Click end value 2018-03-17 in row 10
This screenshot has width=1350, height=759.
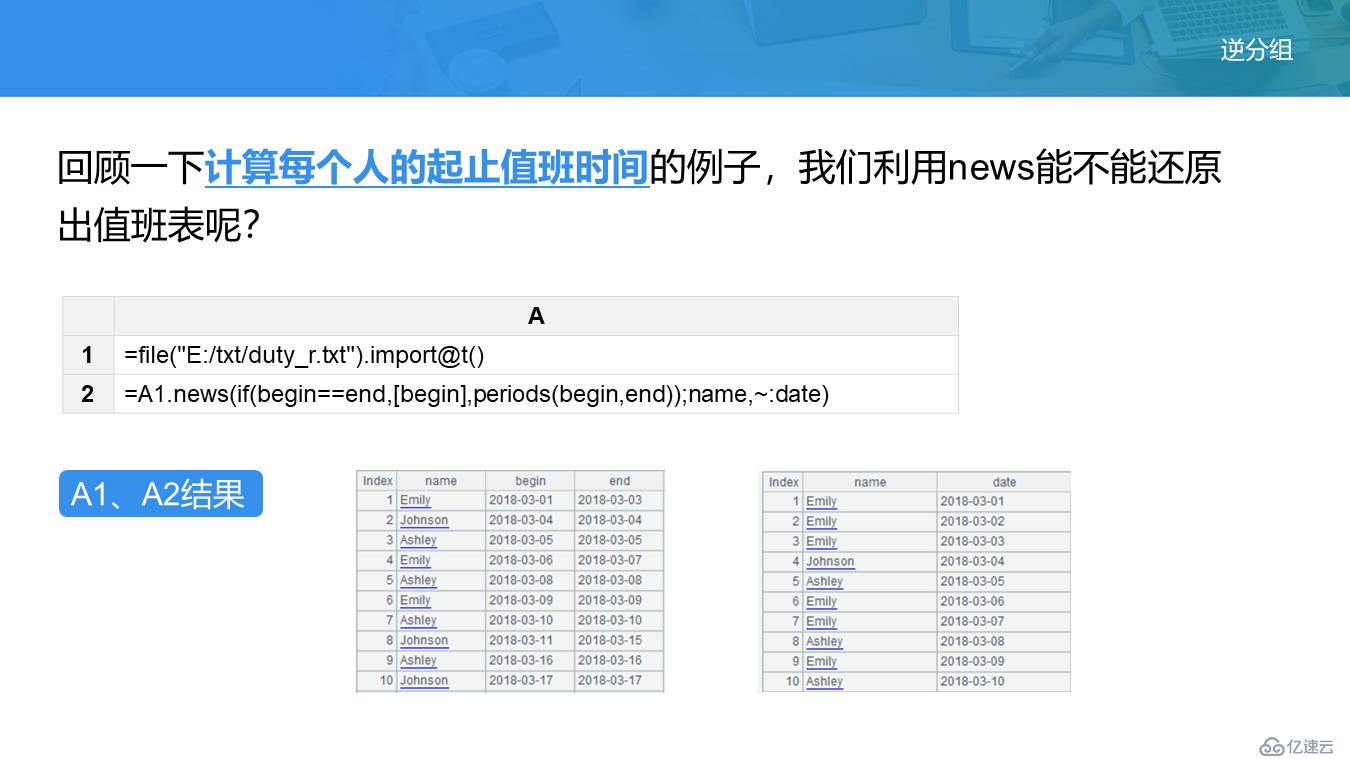610,680
